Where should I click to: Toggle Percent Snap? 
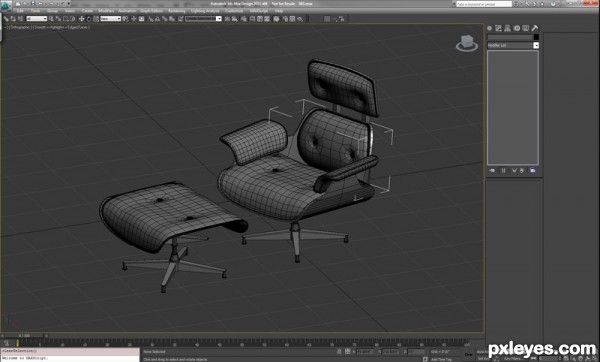[164, 18]
